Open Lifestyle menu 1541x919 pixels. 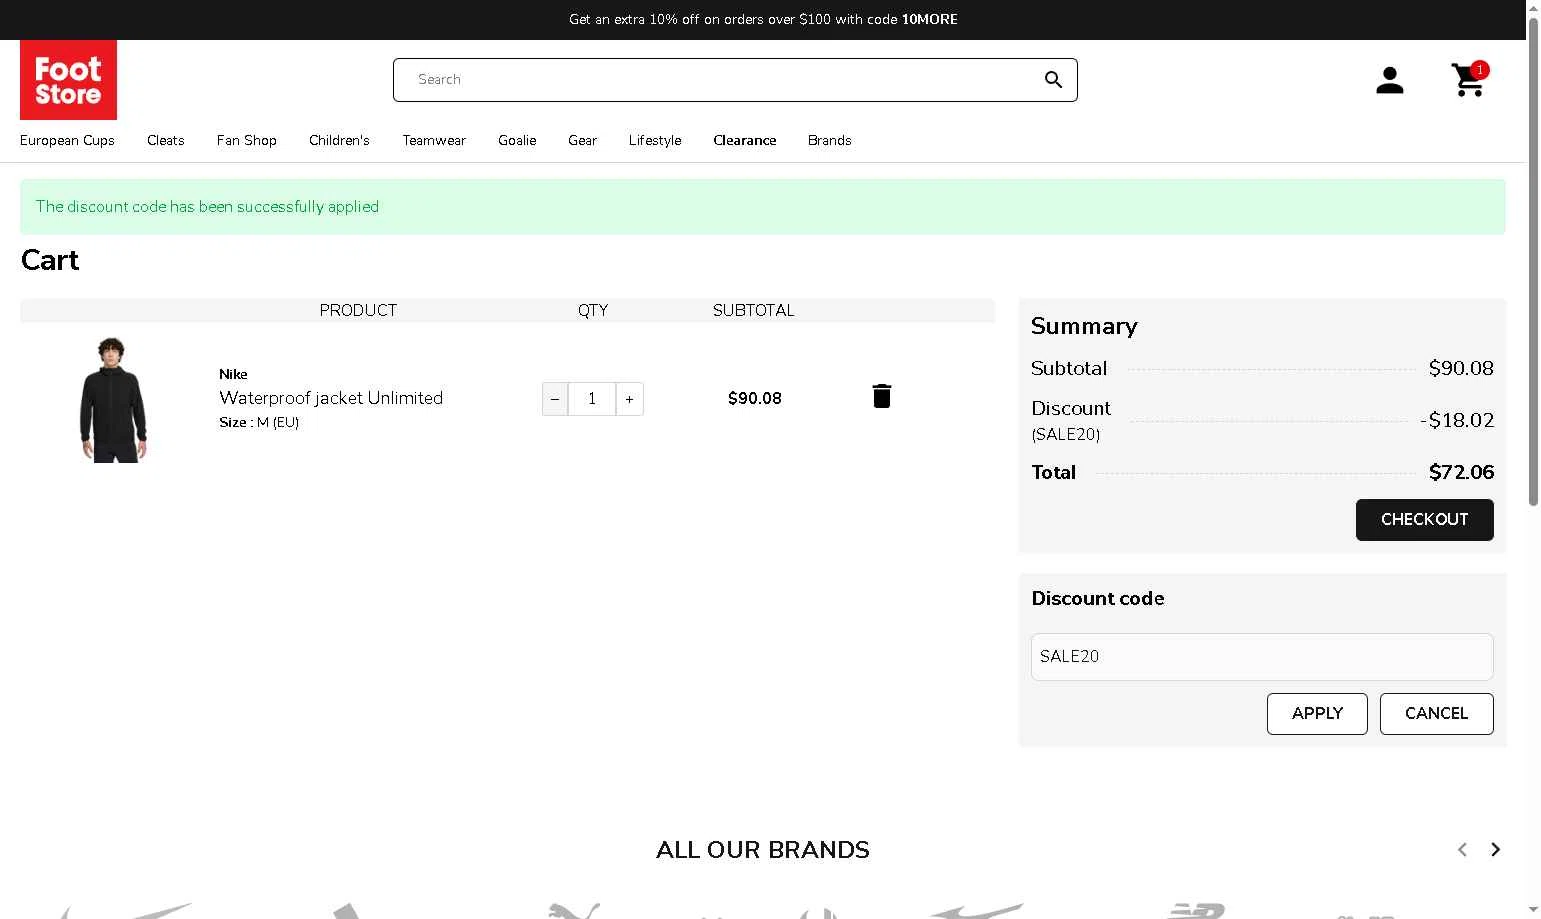[655, 140]
